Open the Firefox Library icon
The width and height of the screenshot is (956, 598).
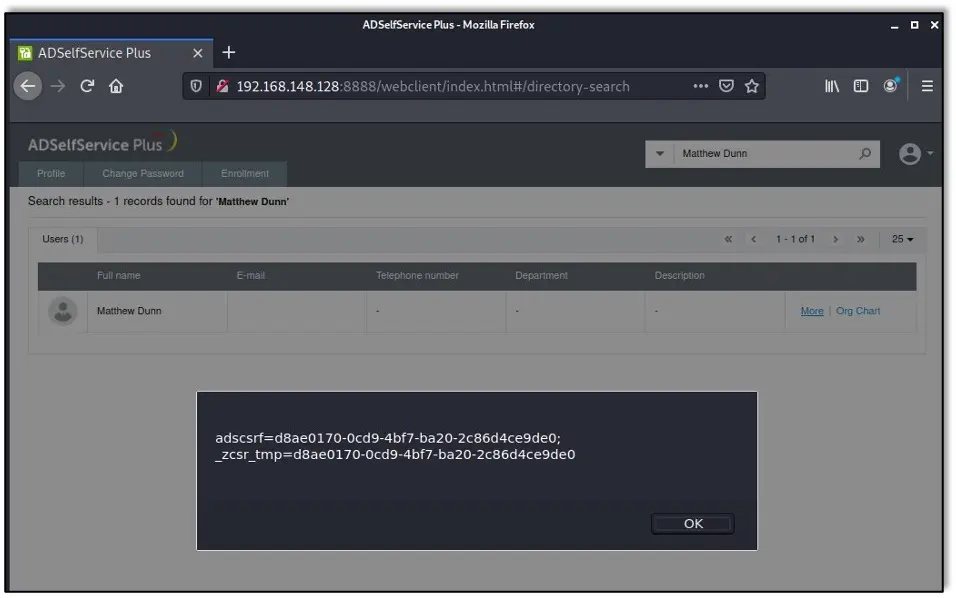coord(830,86)
